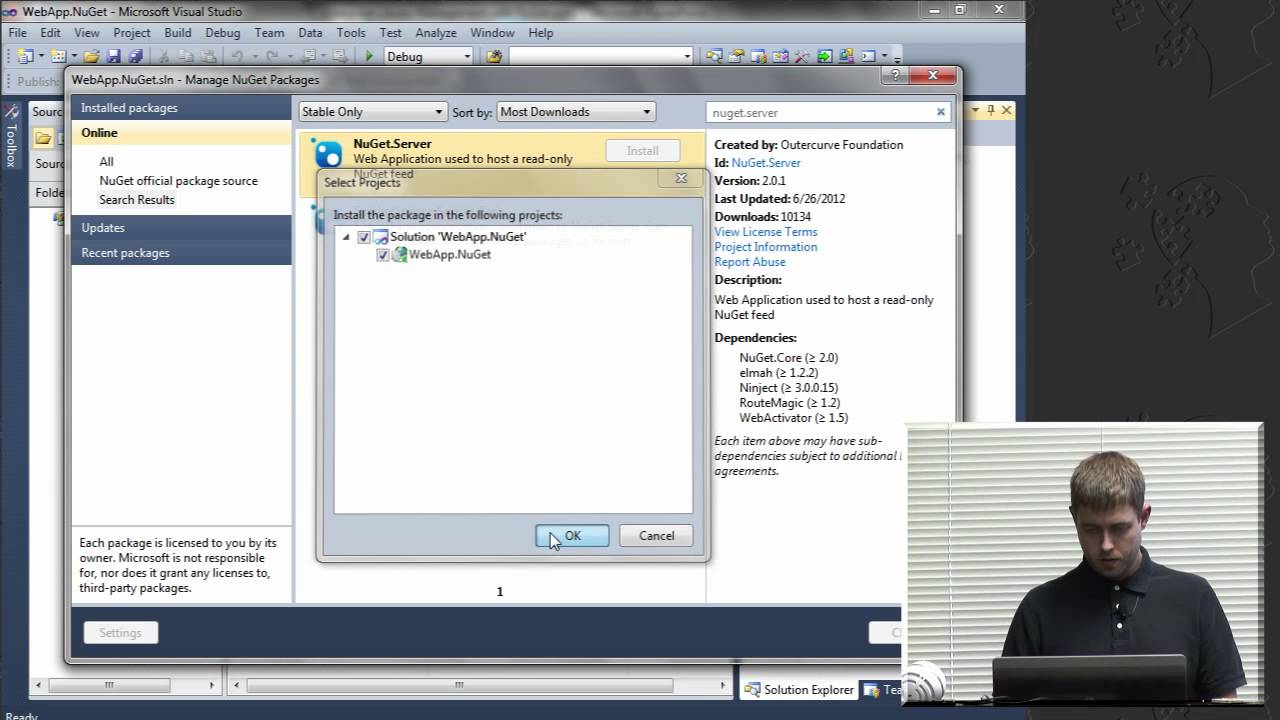Click the Find in Files icon
Screen dimensions: 1280x720
(x=494, y=56)
